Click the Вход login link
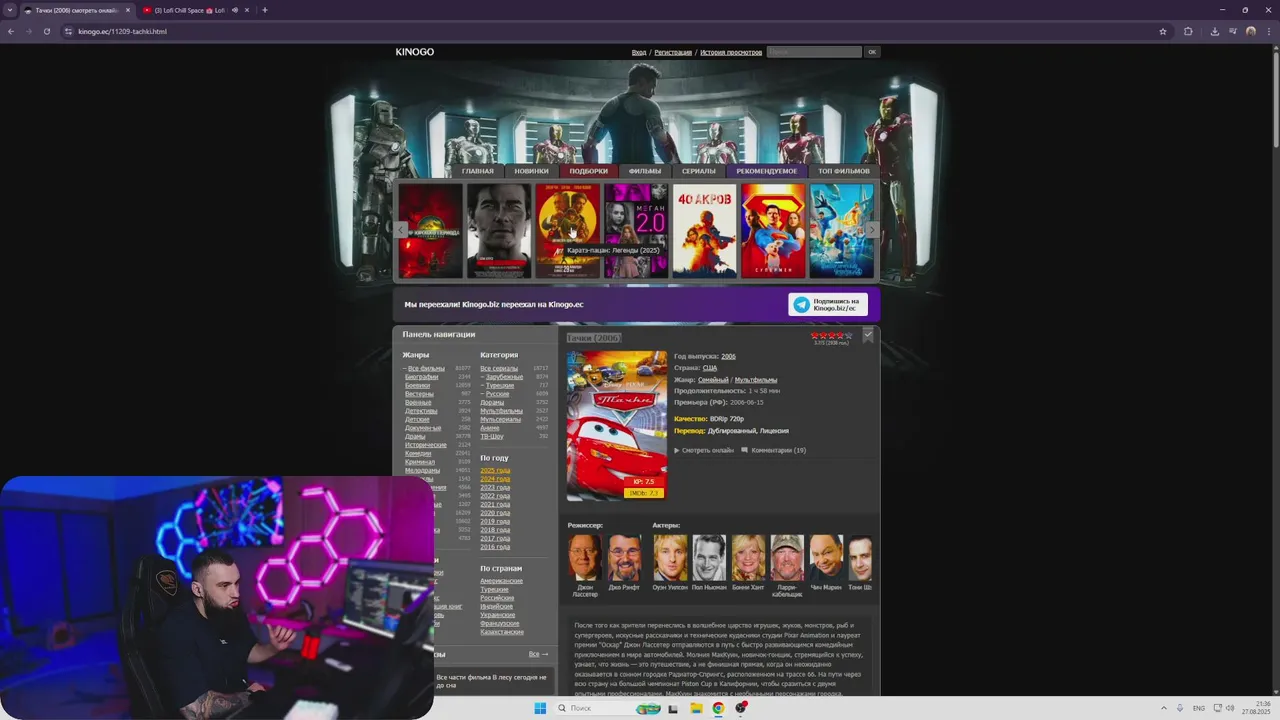 tap(639, 52)
